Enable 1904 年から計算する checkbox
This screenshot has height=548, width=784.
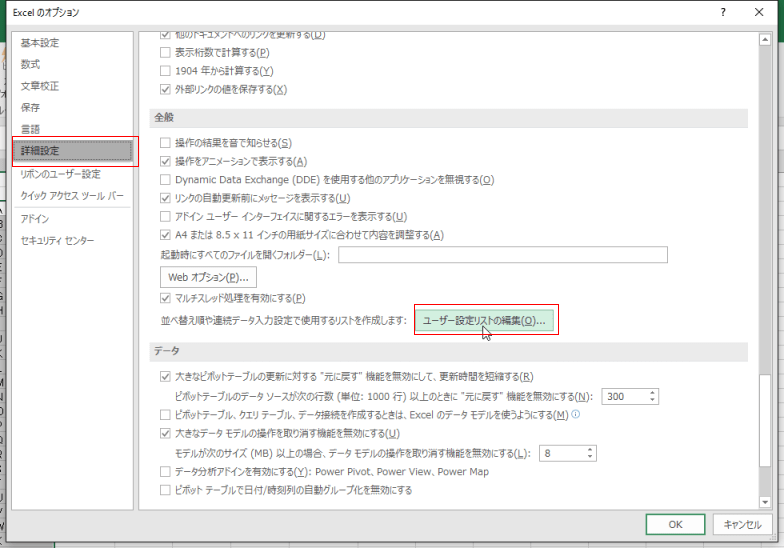point(165,70)
